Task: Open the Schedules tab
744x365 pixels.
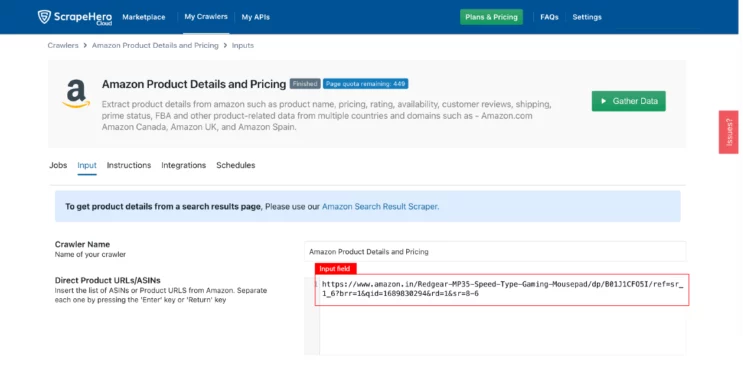Action: click(235, 165)
